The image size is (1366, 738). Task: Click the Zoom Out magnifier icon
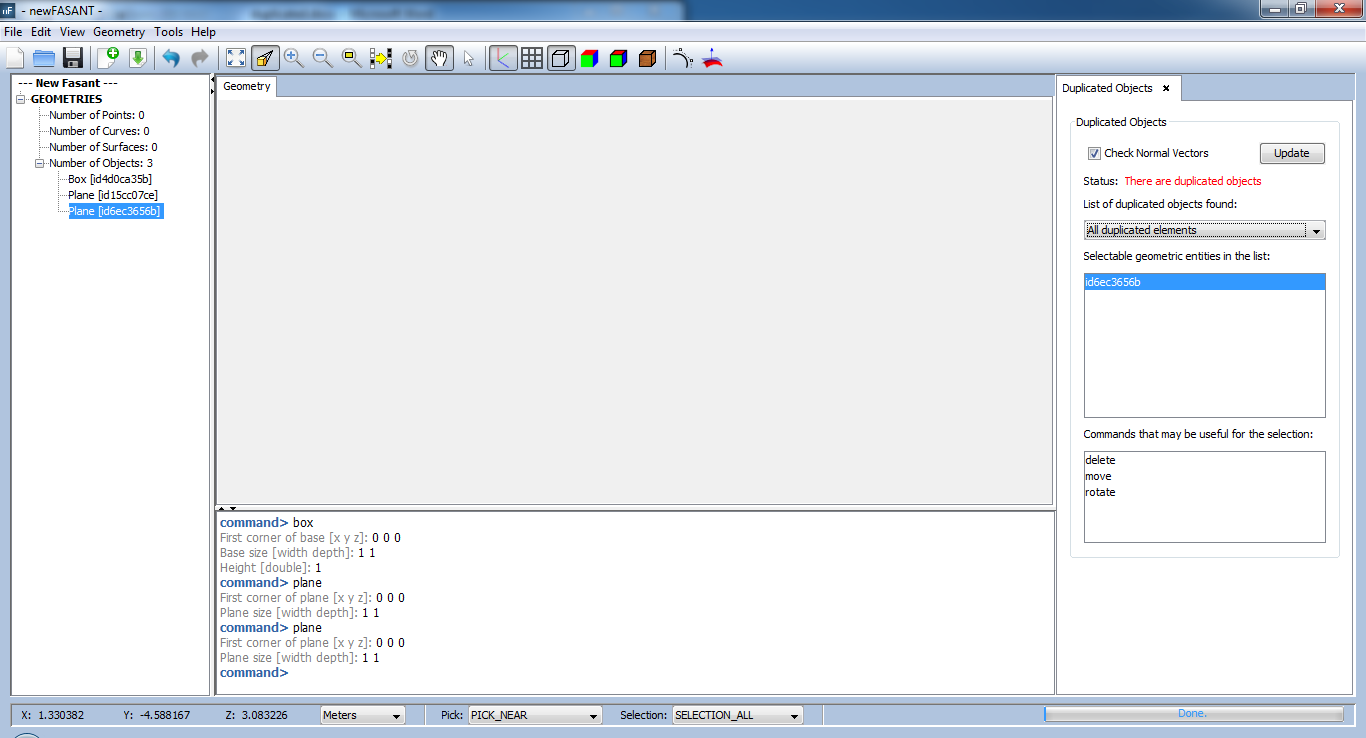coord(322,58)
